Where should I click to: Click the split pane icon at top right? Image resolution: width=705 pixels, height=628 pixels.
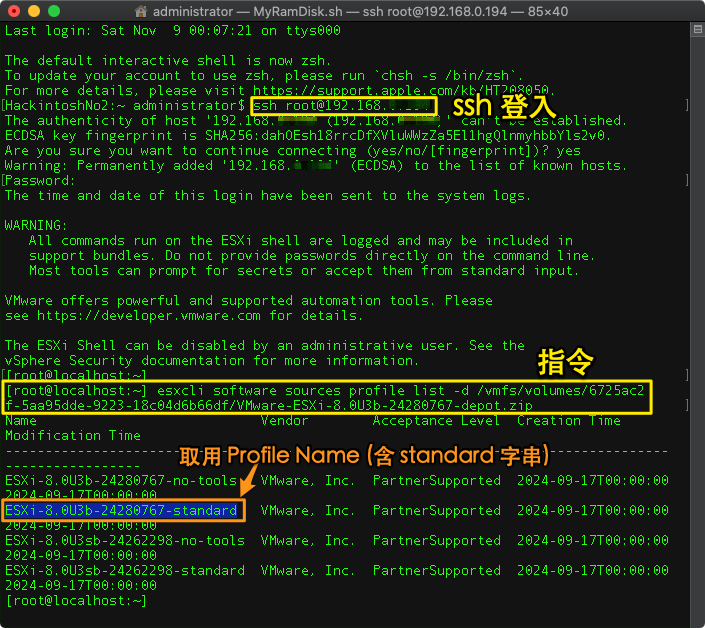697,30
